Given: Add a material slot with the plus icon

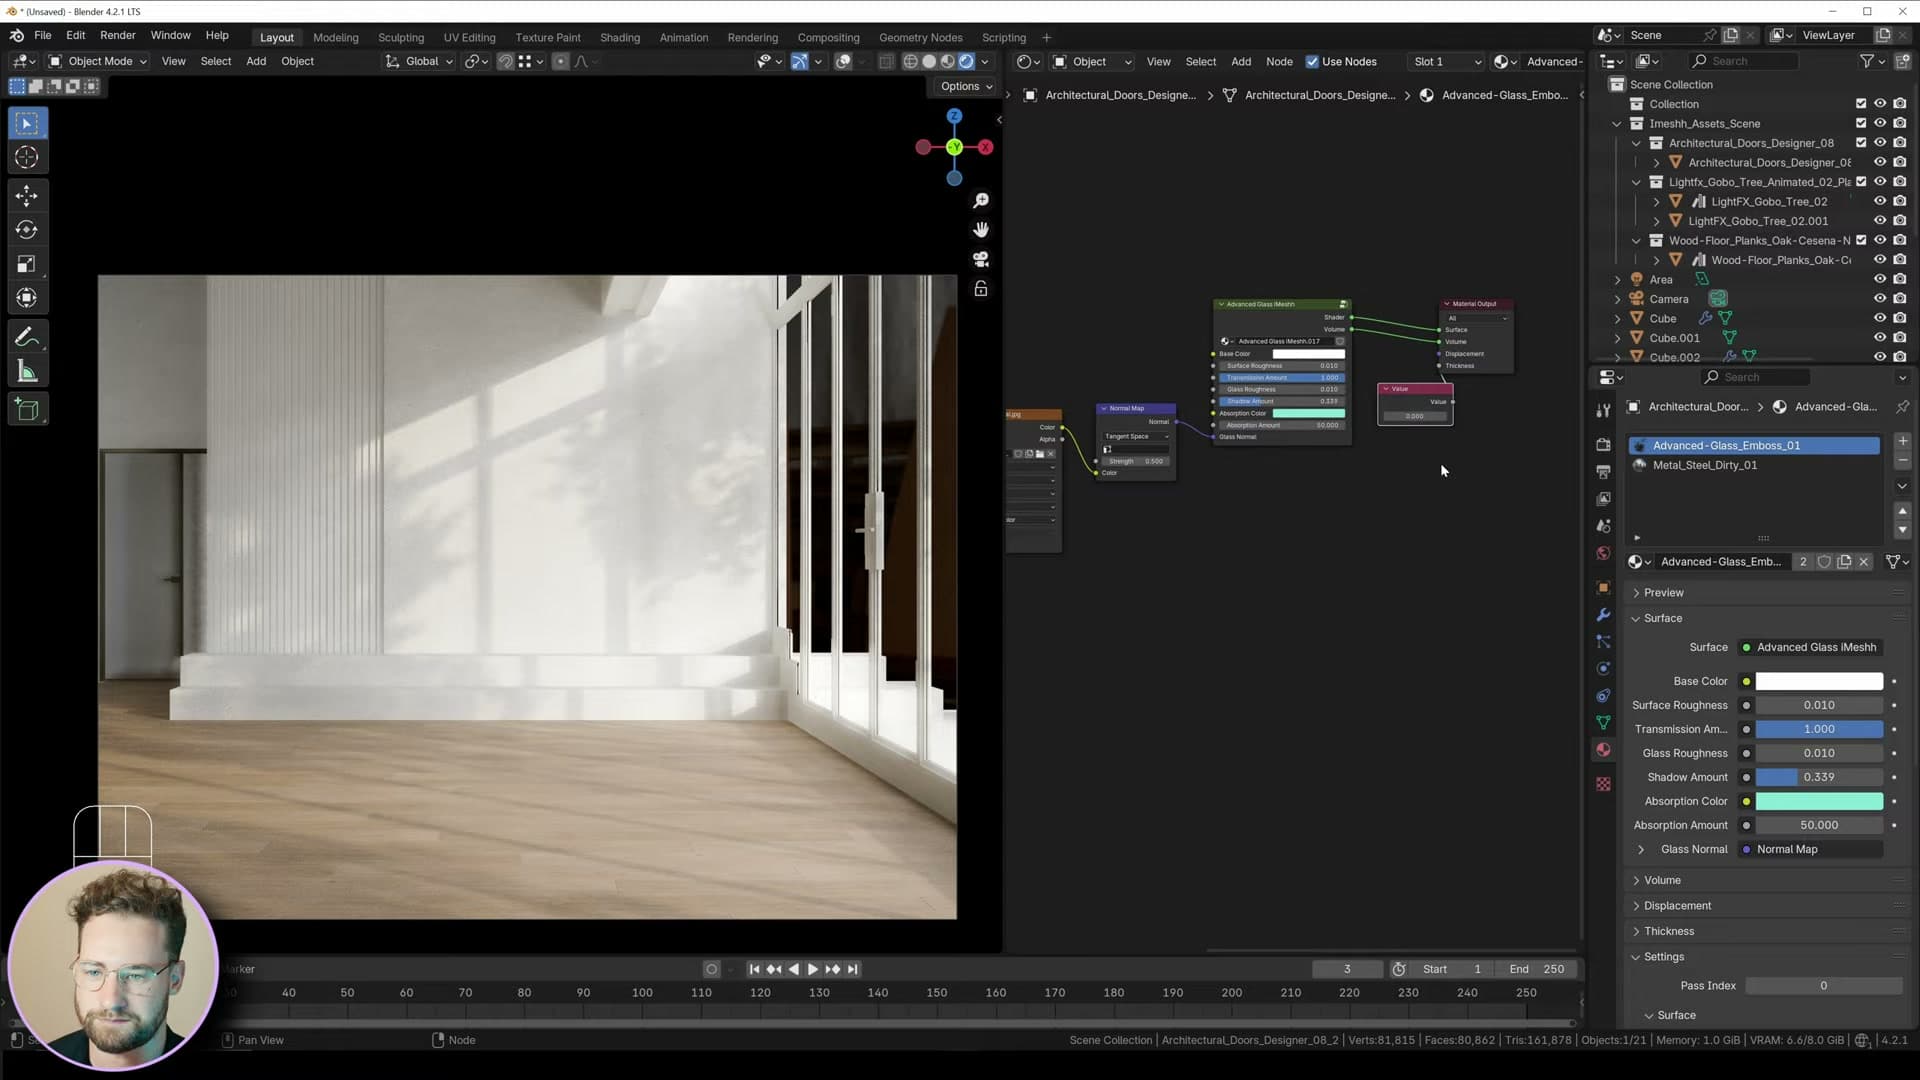Looking at the screenshot, I should point(1902,441).
